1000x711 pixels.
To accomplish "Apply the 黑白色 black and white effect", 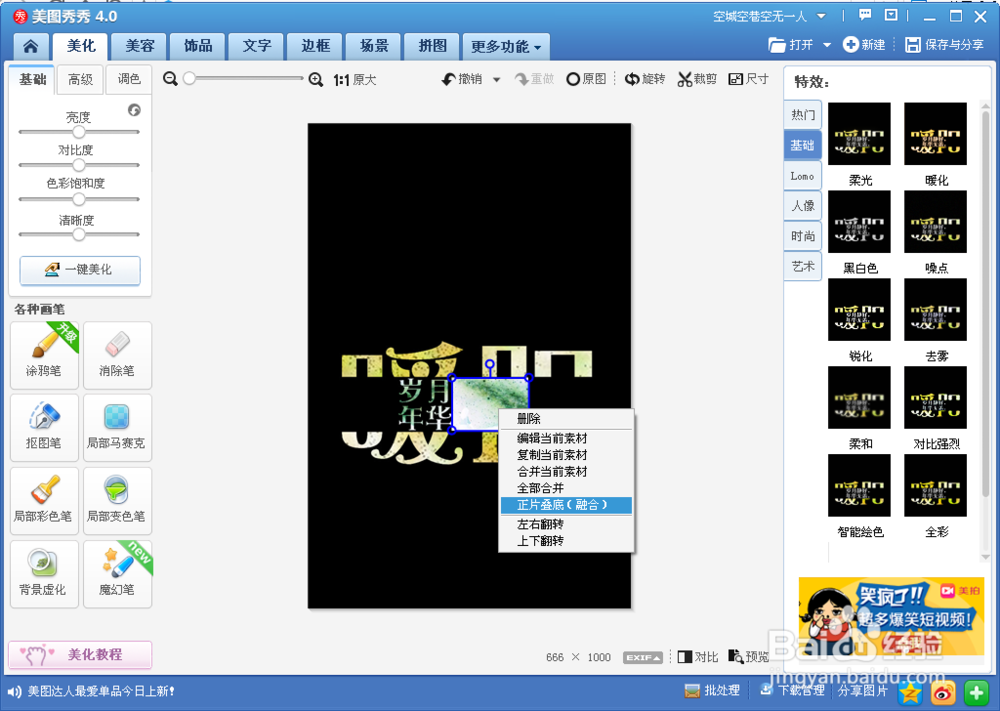I will click(x=859, y=222).
